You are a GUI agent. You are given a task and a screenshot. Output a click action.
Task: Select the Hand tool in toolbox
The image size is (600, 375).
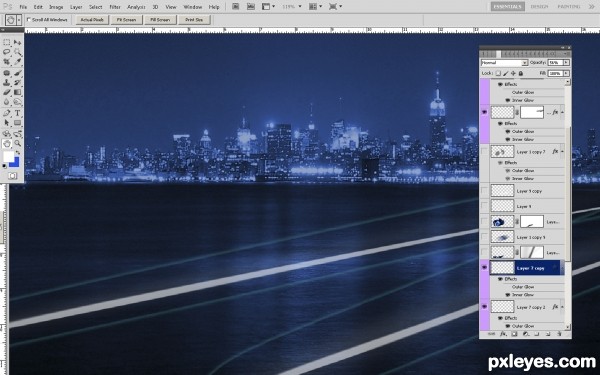[7, 143]
